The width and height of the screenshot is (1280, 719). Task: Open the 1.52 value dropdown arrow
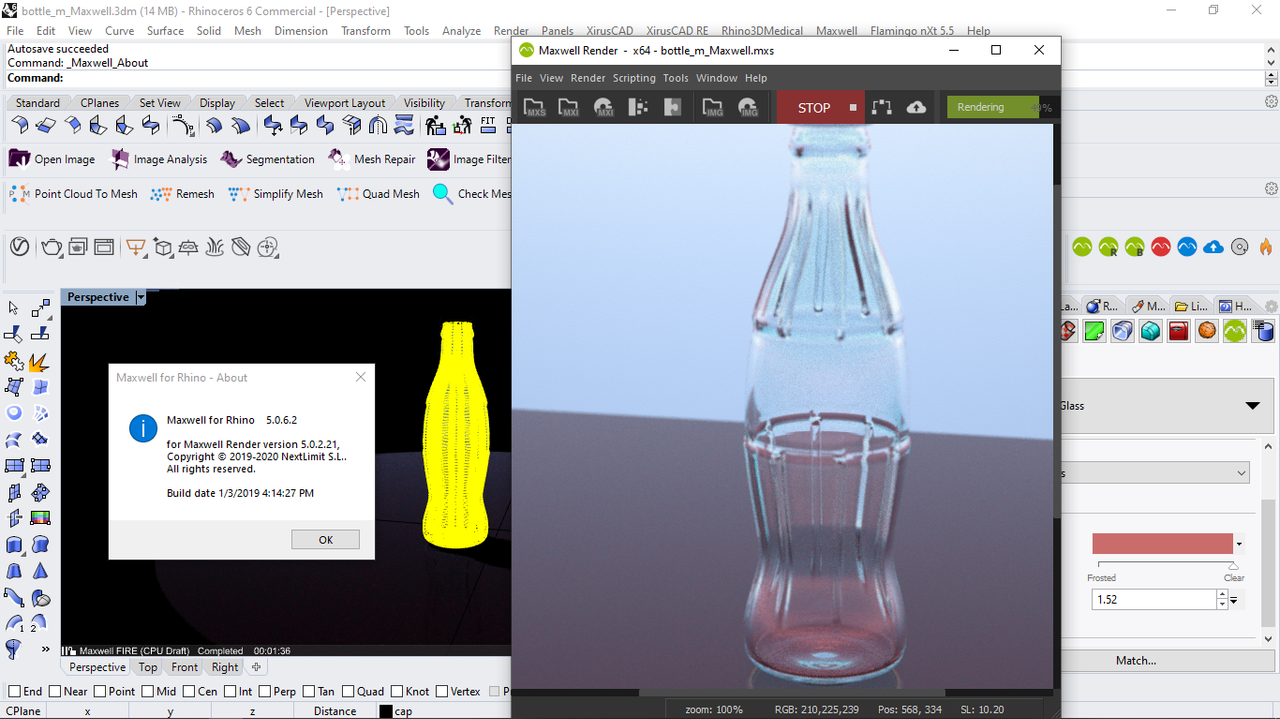point(1234,600)
